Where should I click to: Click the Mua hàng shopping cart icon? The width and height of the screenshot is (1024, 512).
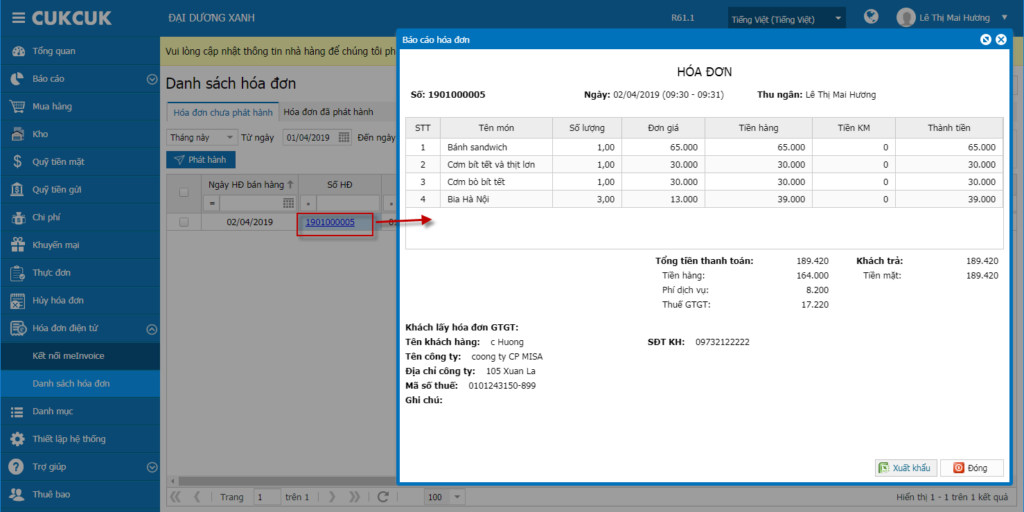coord(18,106)
